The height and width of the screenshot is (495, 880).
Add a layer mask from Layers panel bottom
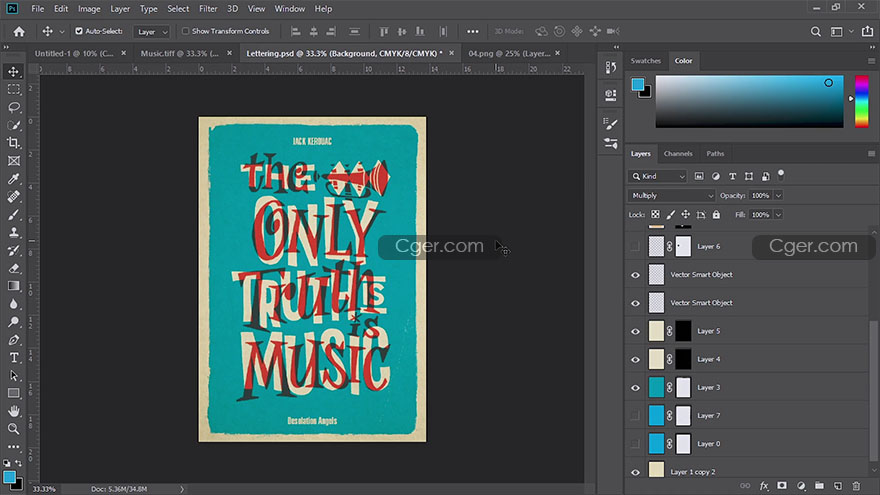pyautogui.click(x=782, y=485)
